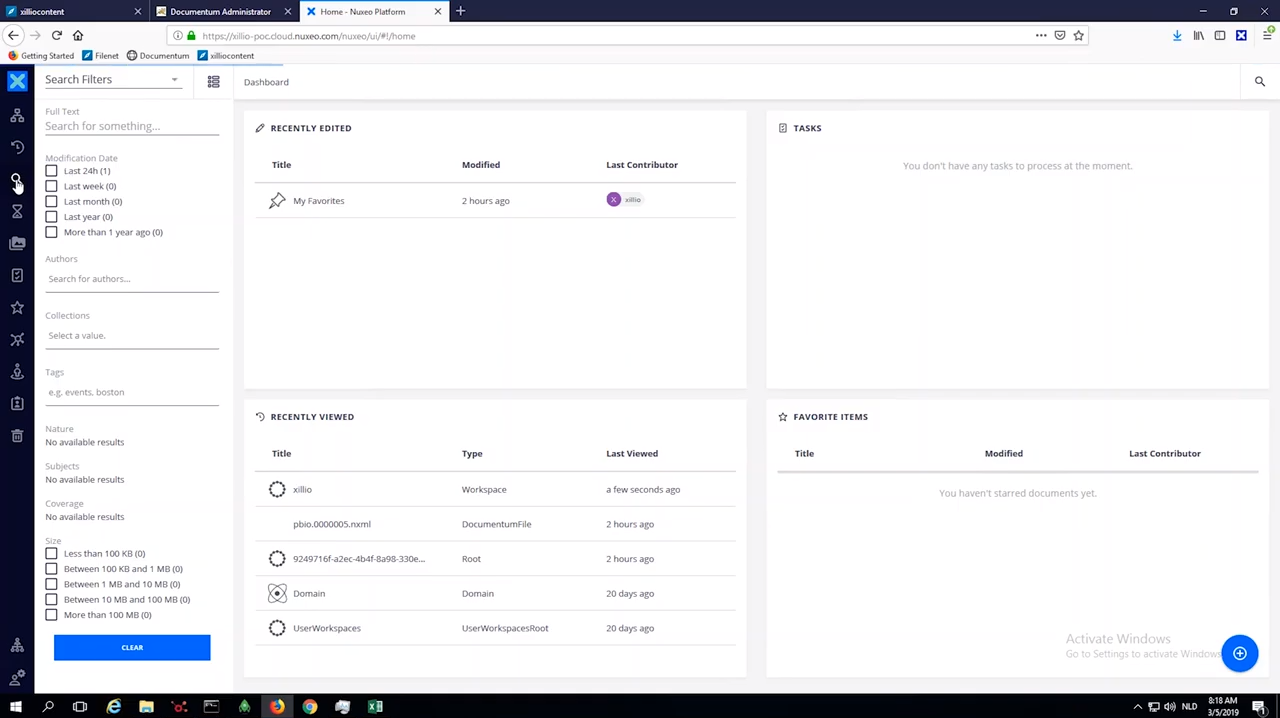Open the Collections Select a value dropdown
The width and height of the screenshot is (1280, 718).
coord(131,335)
